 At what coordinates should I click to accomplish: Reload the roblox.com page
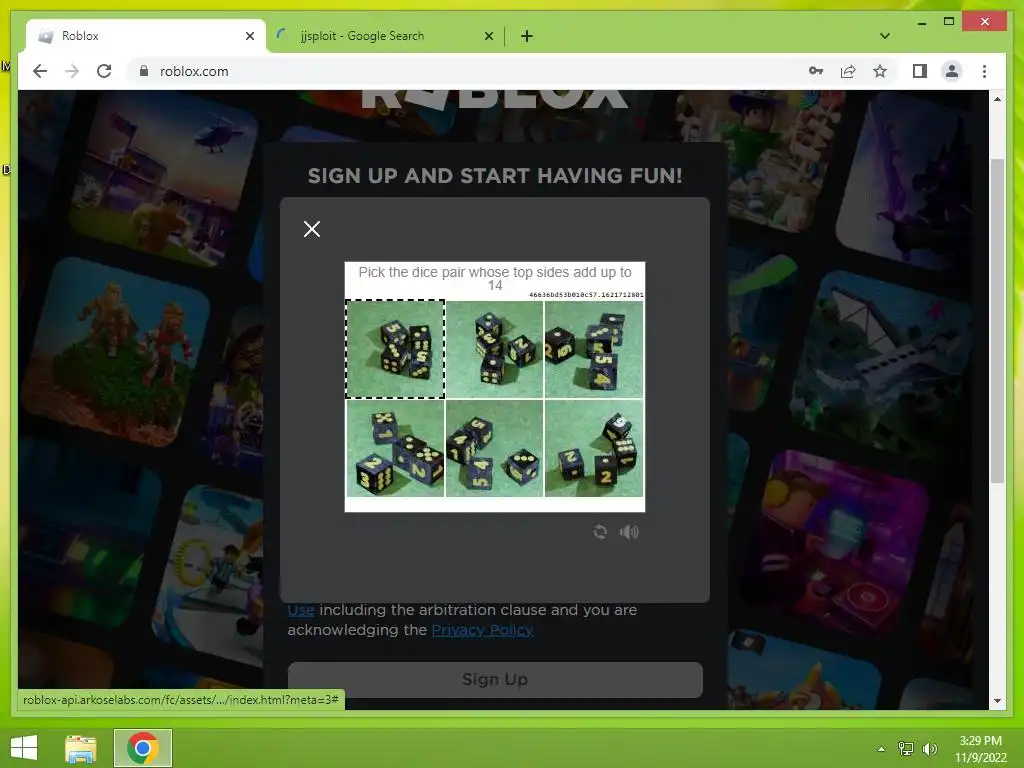pos(104,71)
